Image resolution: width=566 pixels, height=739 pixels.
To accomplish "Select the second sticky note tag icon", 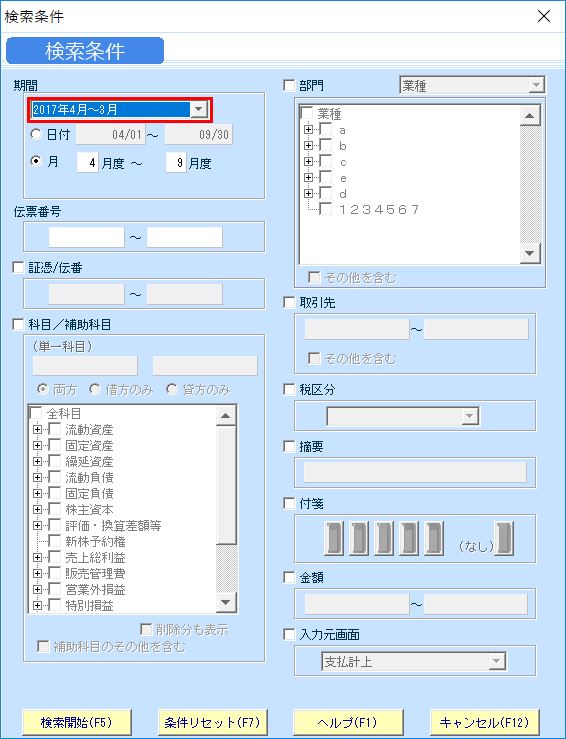I will point(359,538).
